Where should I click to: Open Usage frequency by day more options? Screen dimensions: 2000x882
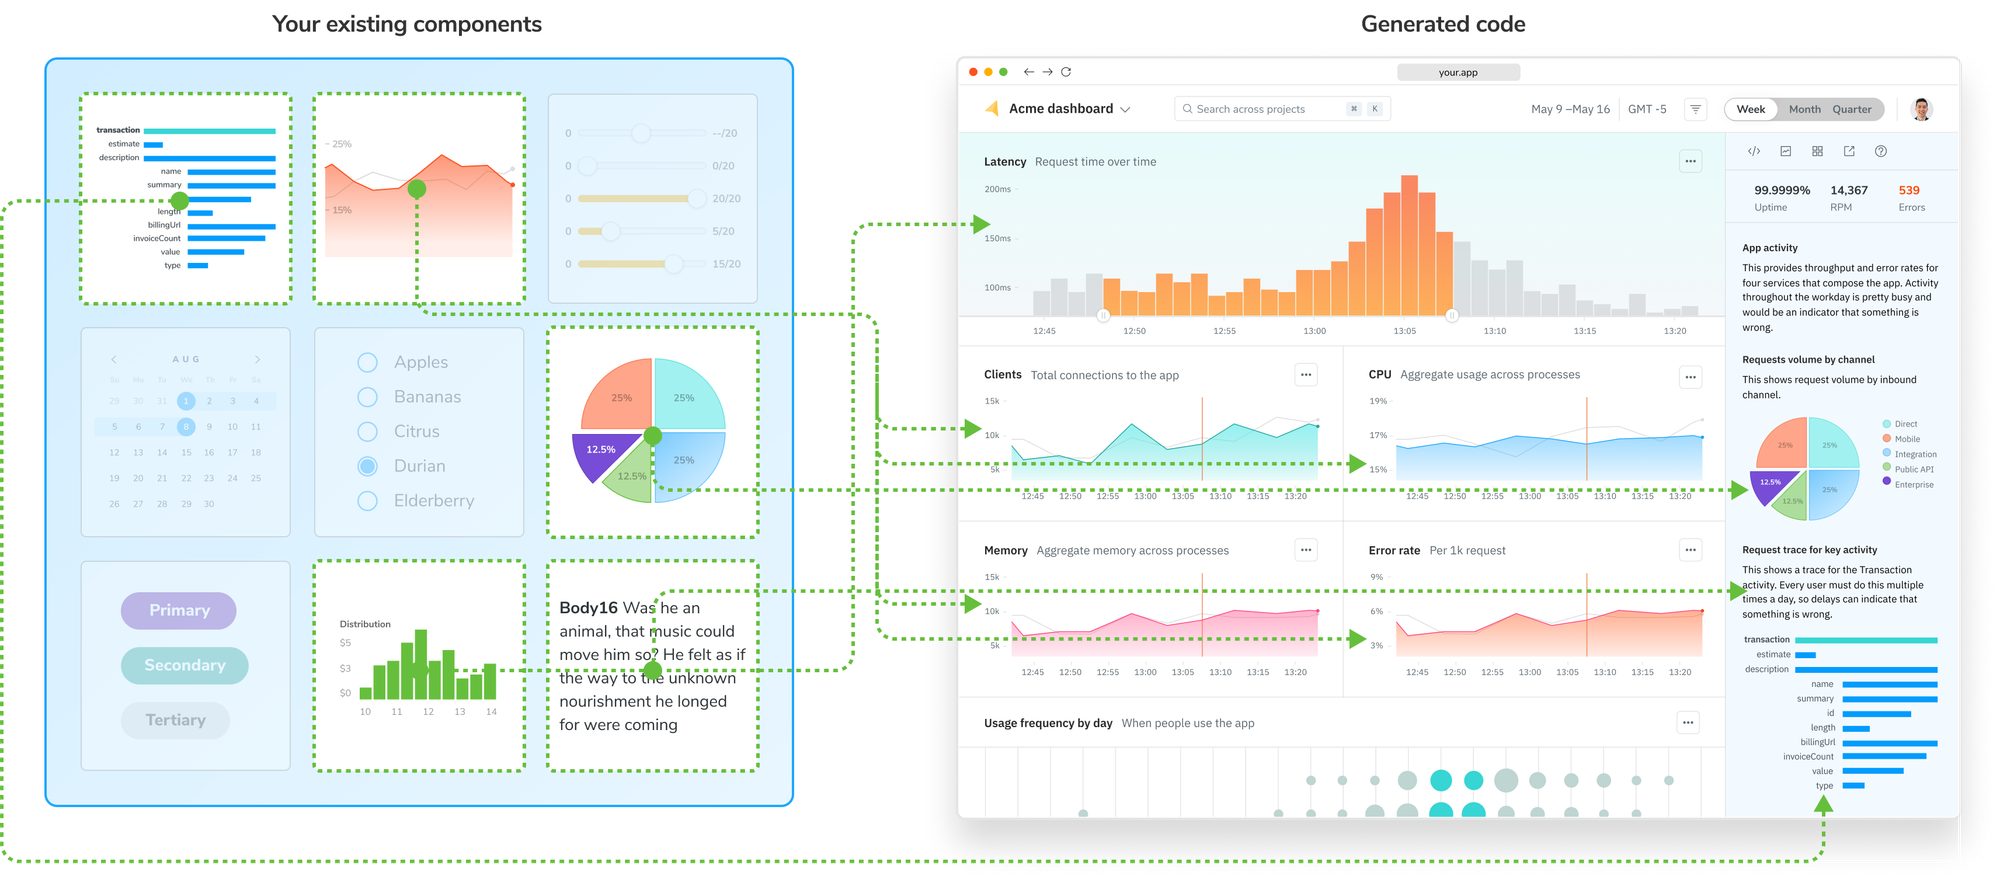[x=1688, y=723]
